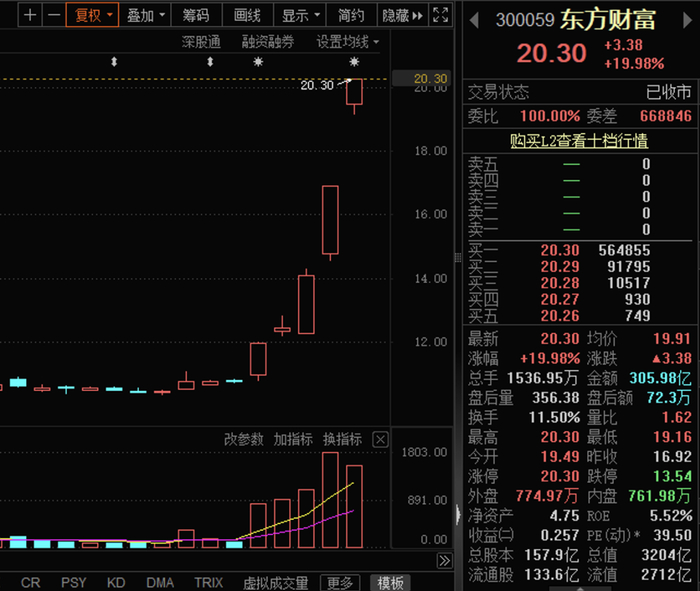Toggle fullscreen chart icon
This screenshot has height=591, width=700.
coord(440,15)
